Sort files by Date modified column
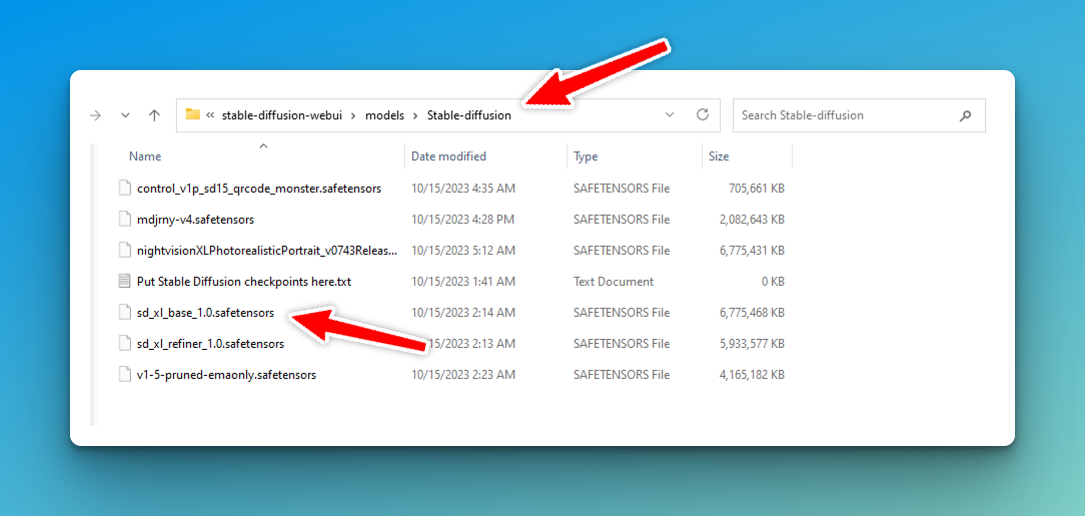 coord(448,156)
